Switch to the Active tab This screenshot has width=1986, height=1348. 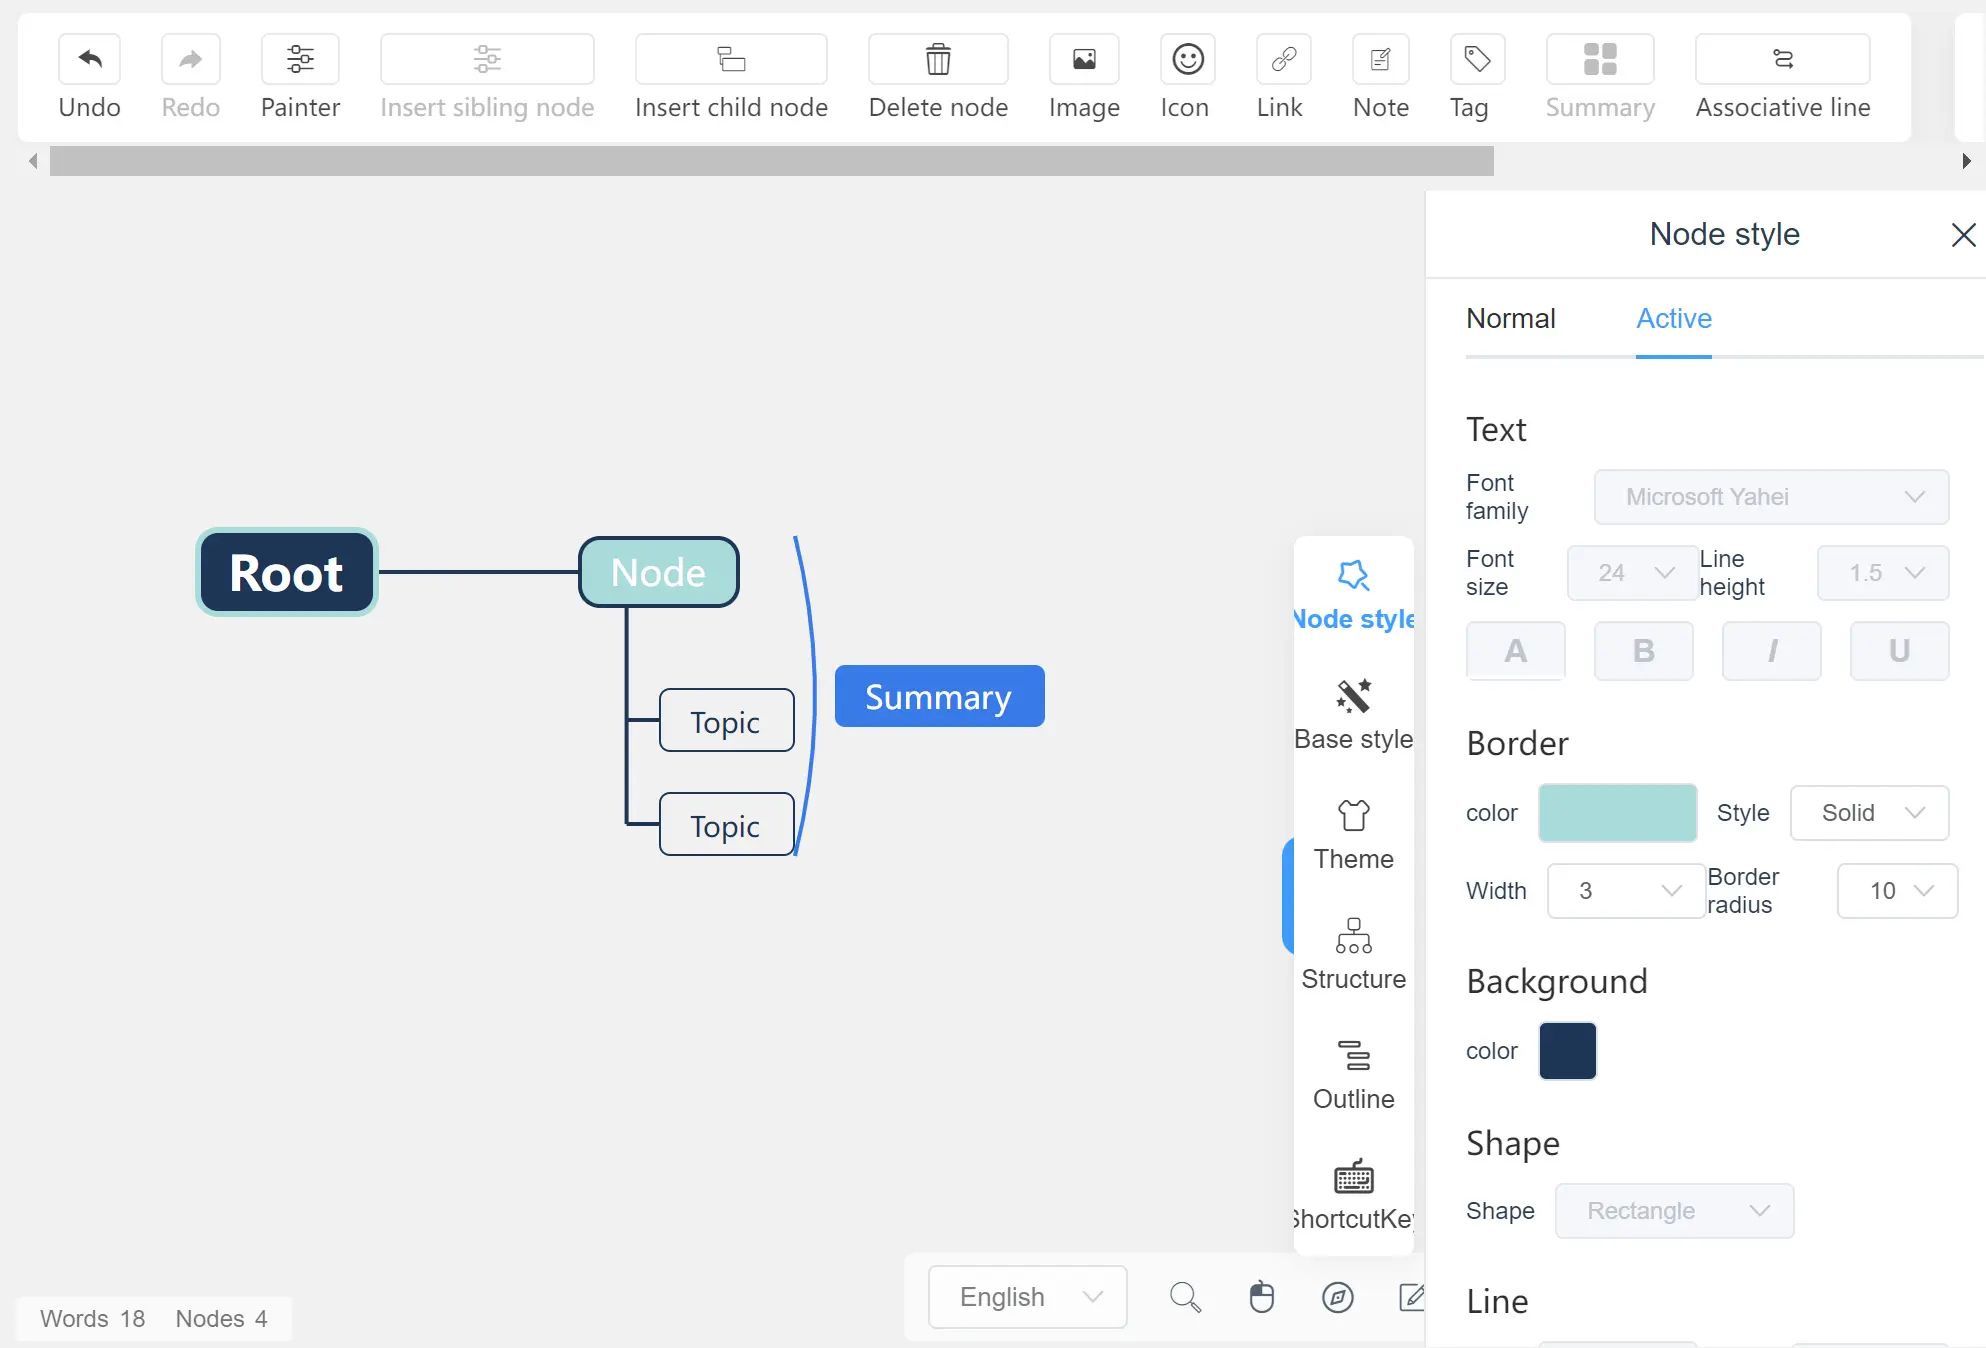tap(1674, 318)
